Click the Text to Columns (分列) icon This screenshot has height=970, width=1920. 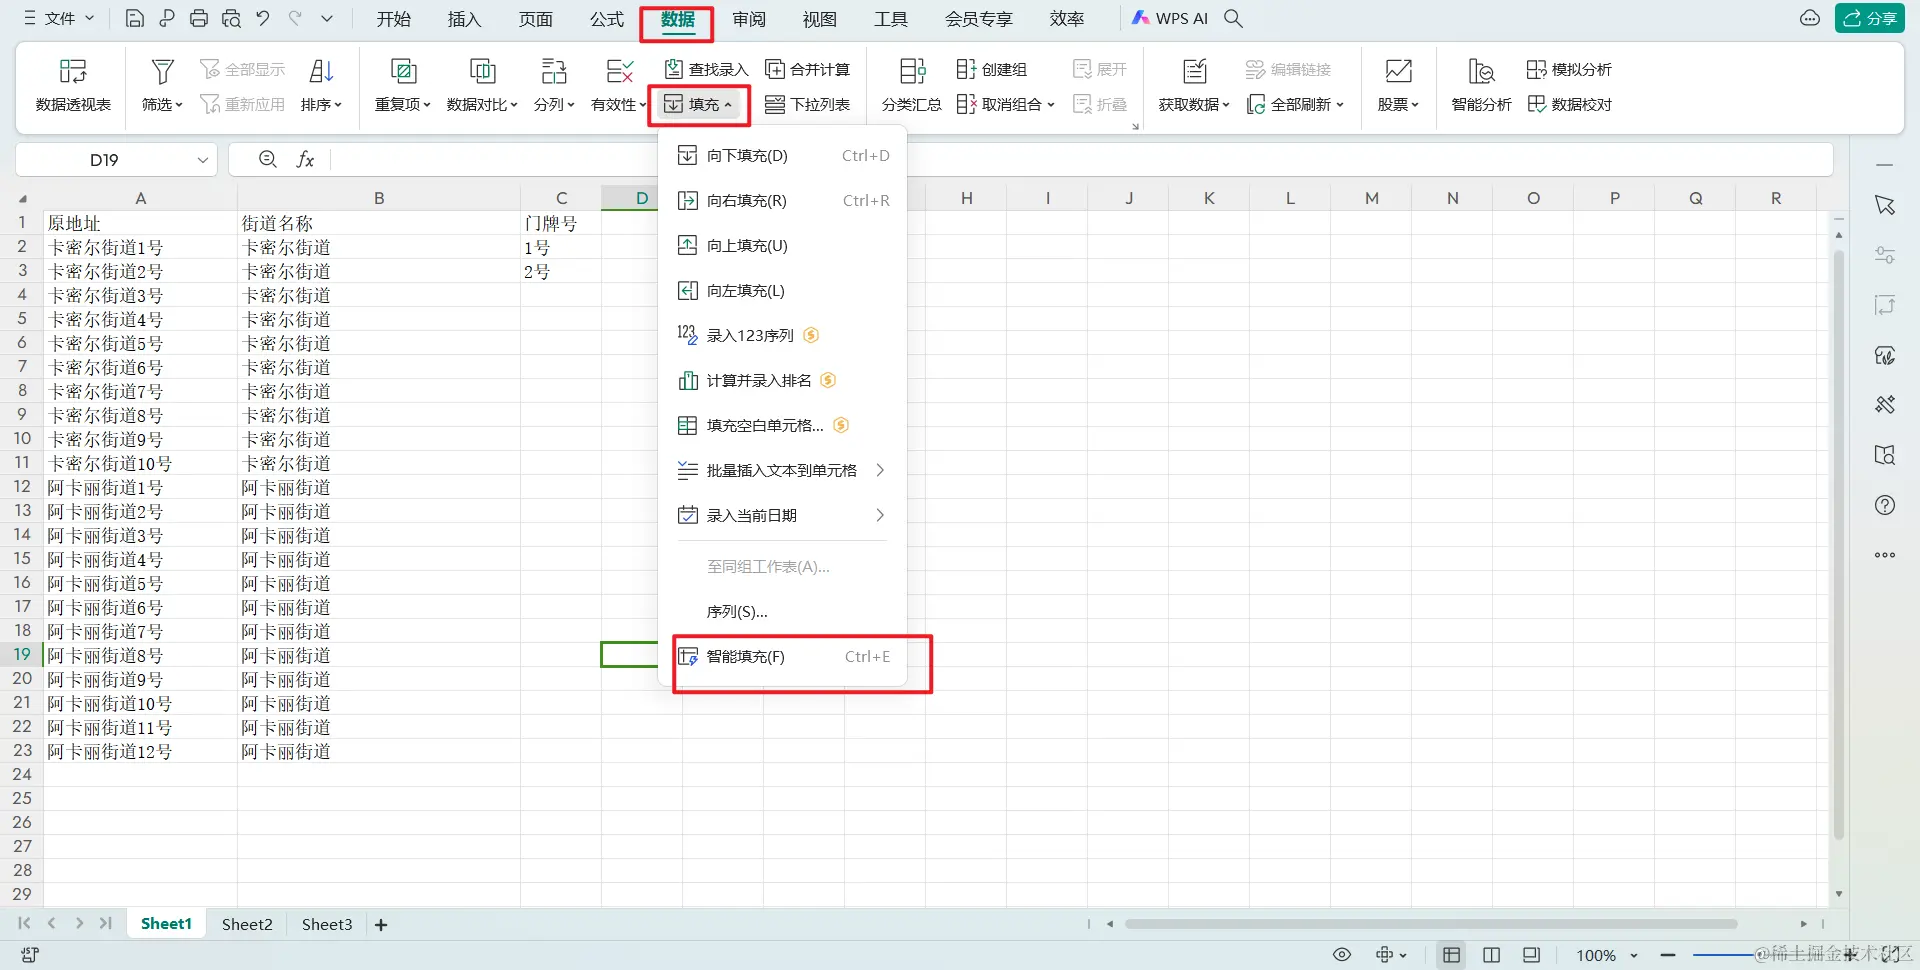(x=554, y=71)
